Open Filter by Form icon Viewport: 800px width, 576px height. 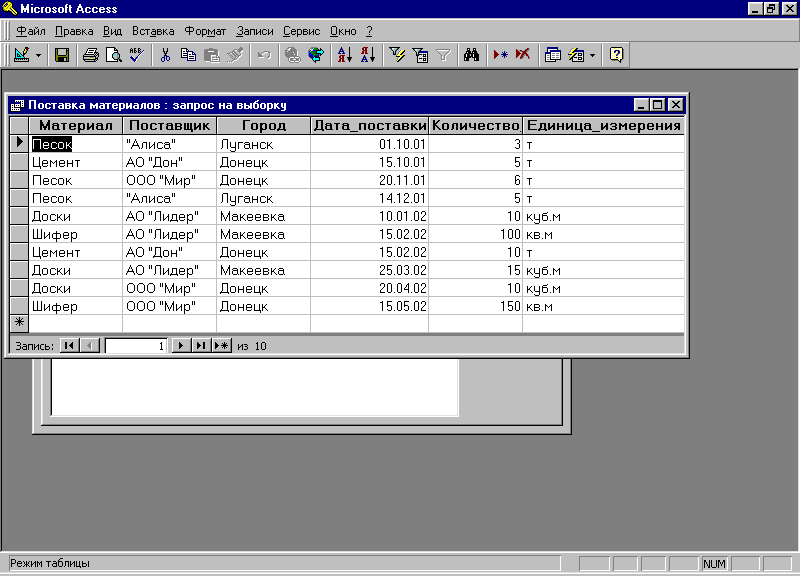pyautogui.click(x=420, y=55)
